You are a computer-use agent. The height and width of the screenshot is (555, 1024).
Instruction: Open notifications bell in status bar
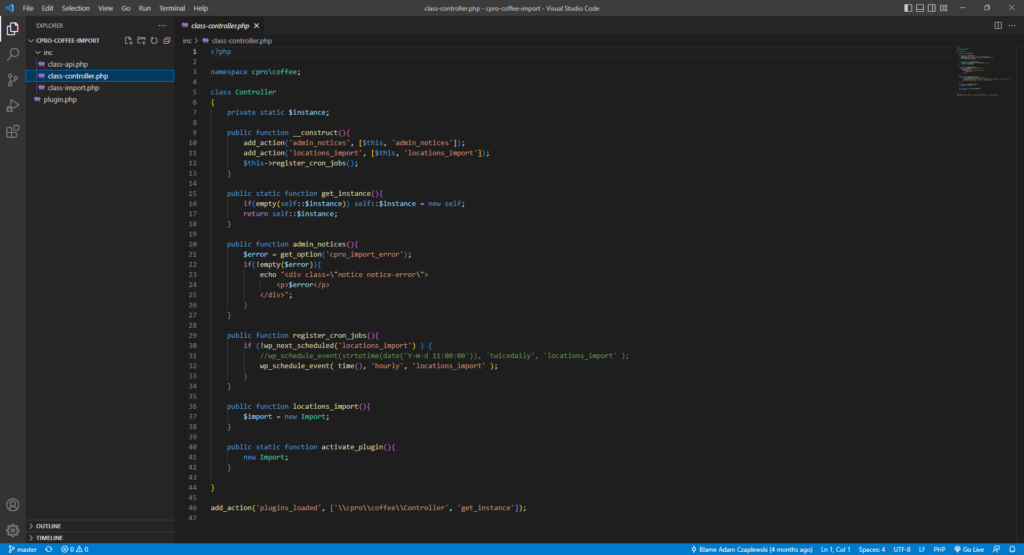click(x=1012, y=549)
